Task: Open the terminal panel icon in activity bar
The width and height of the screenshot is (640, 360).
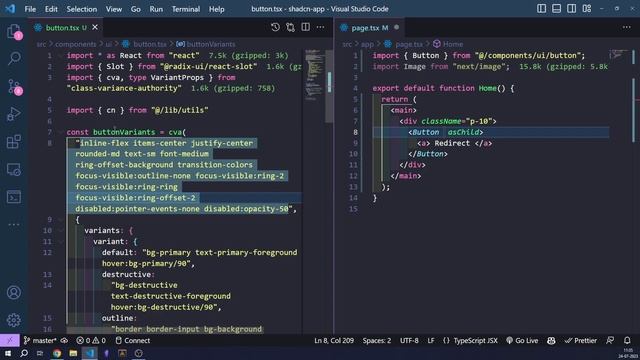Action: [x=14, y=197]
